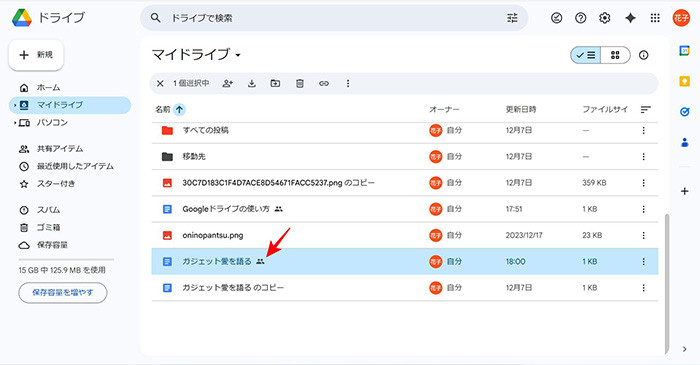Select oninopantsu.png file
This screenshot has width=700, height=365.
[x=405, y=235]
